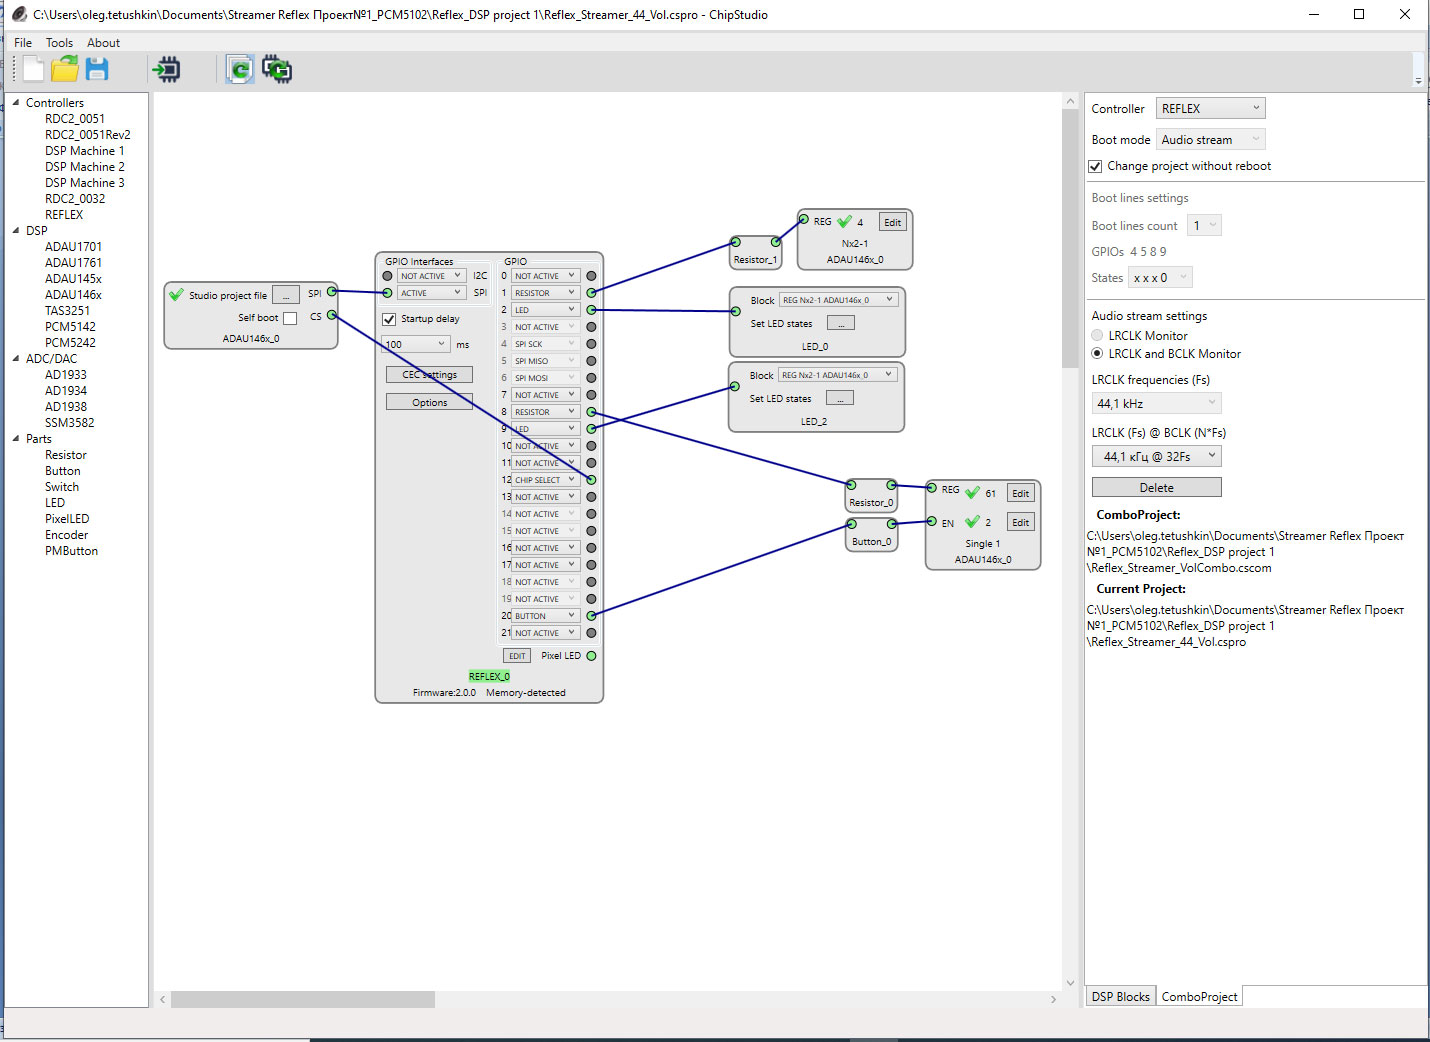Open the 44,1 кГц @ 32Fs dropdown
Screen dimensions: 1430x1042
coord(1156,456)
